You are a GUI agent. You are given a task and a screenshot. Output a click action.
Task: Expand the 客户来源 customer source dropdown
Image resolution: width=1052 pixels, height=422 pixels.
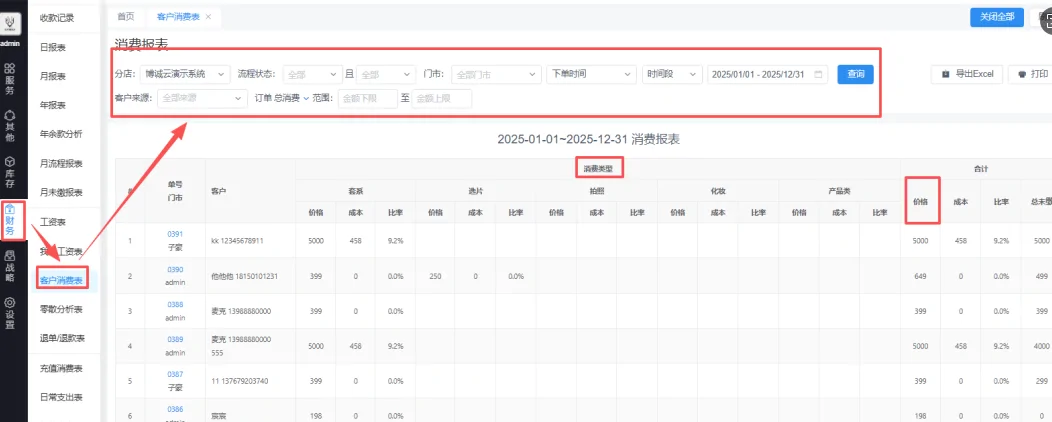[203, 98]
